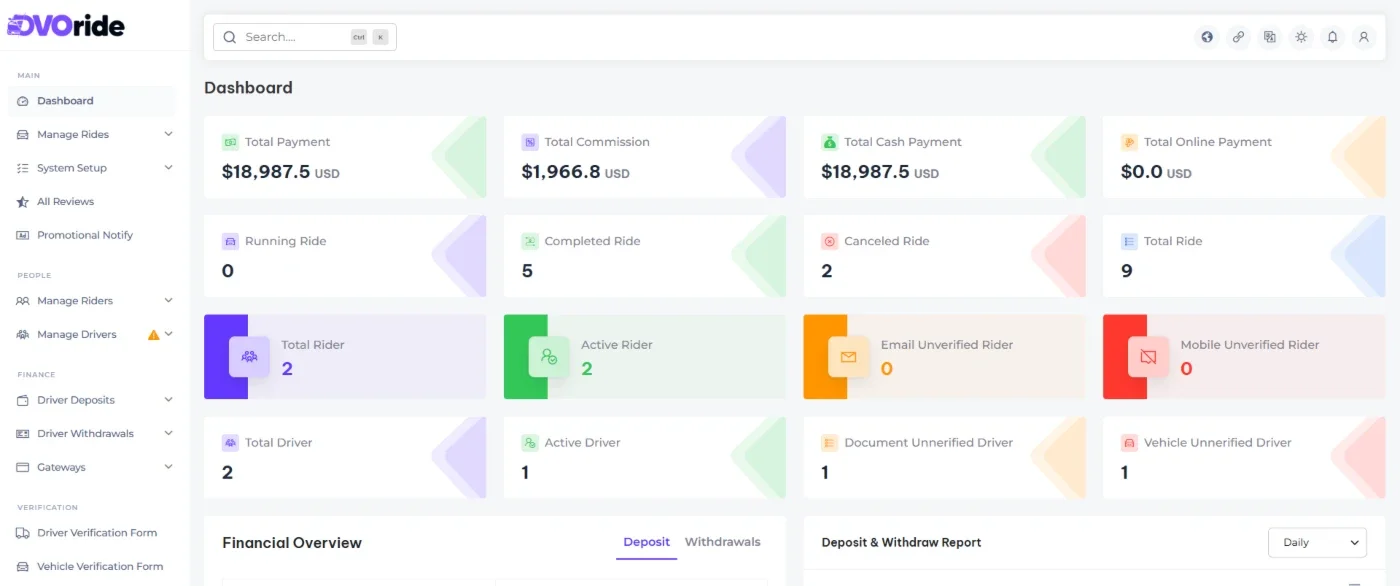This screenshot has height=586, width=1400.
Task: Select the Deposit tab
Action: click(x=646, y=542)
